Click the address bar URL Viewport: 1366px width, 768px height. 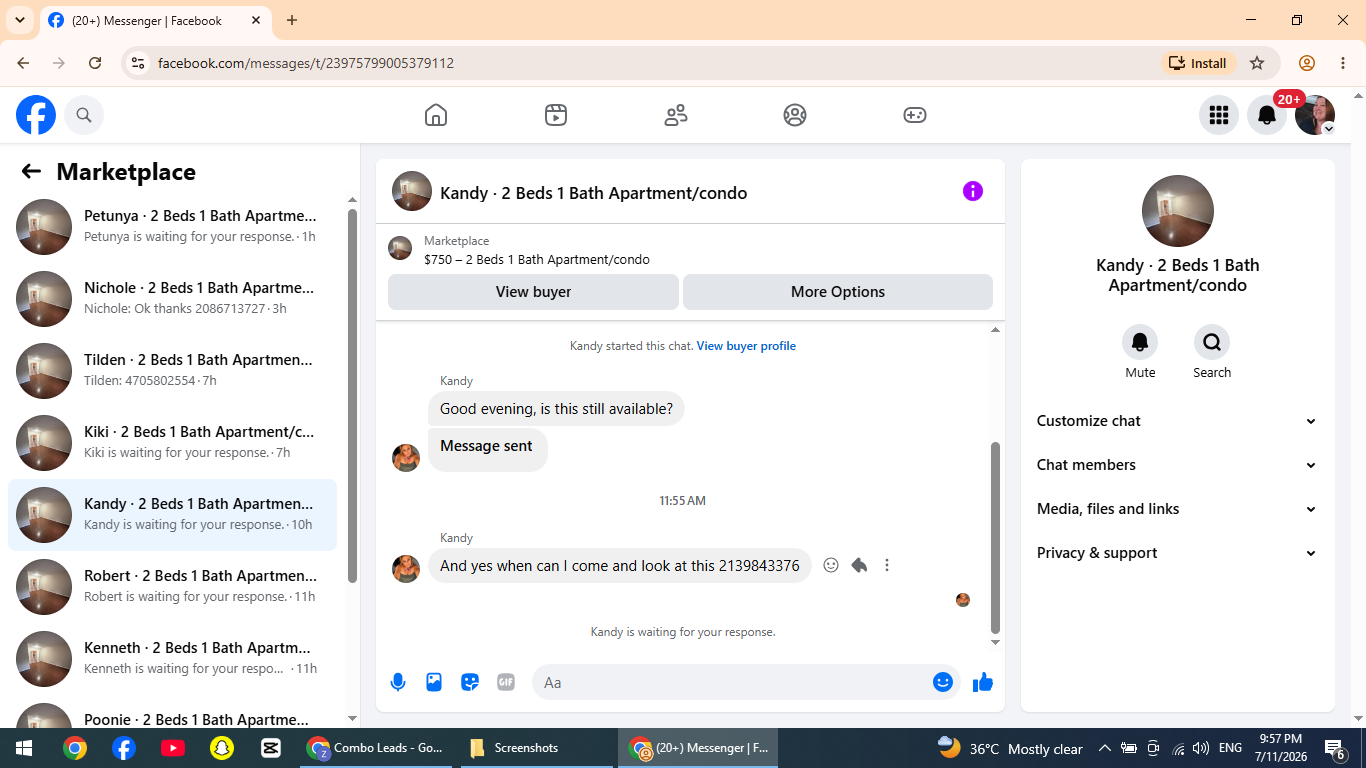click(306, 63)
